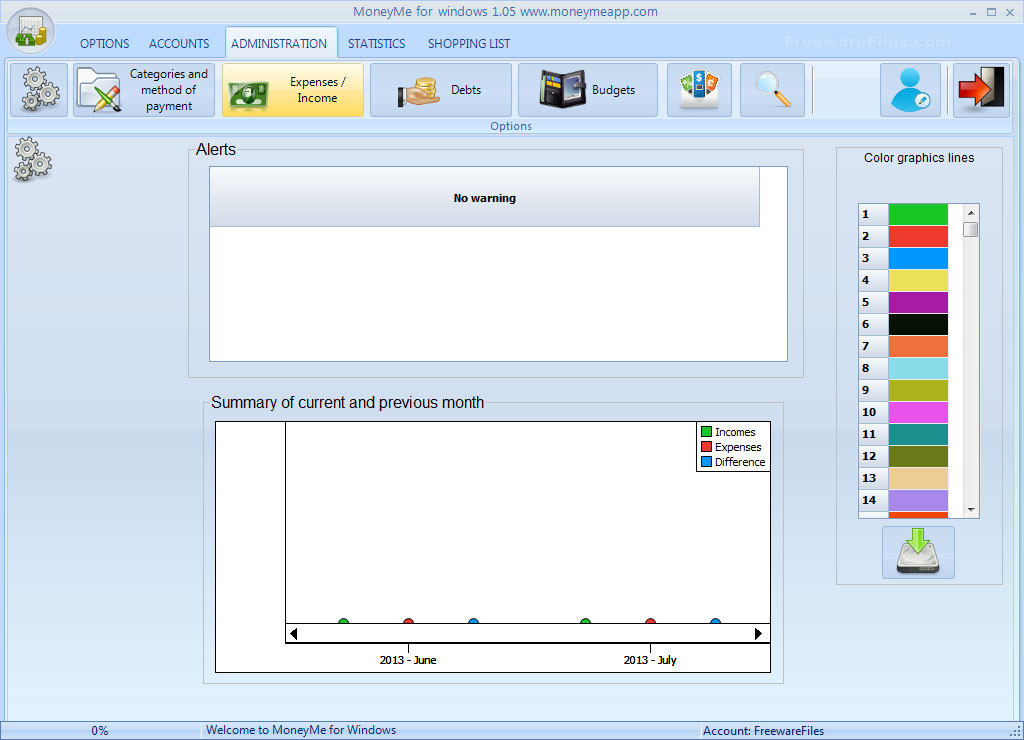This screenshot has height=740, width=1024.
Task: Select the purple swatch in row 5
Action: pos(918,302)
